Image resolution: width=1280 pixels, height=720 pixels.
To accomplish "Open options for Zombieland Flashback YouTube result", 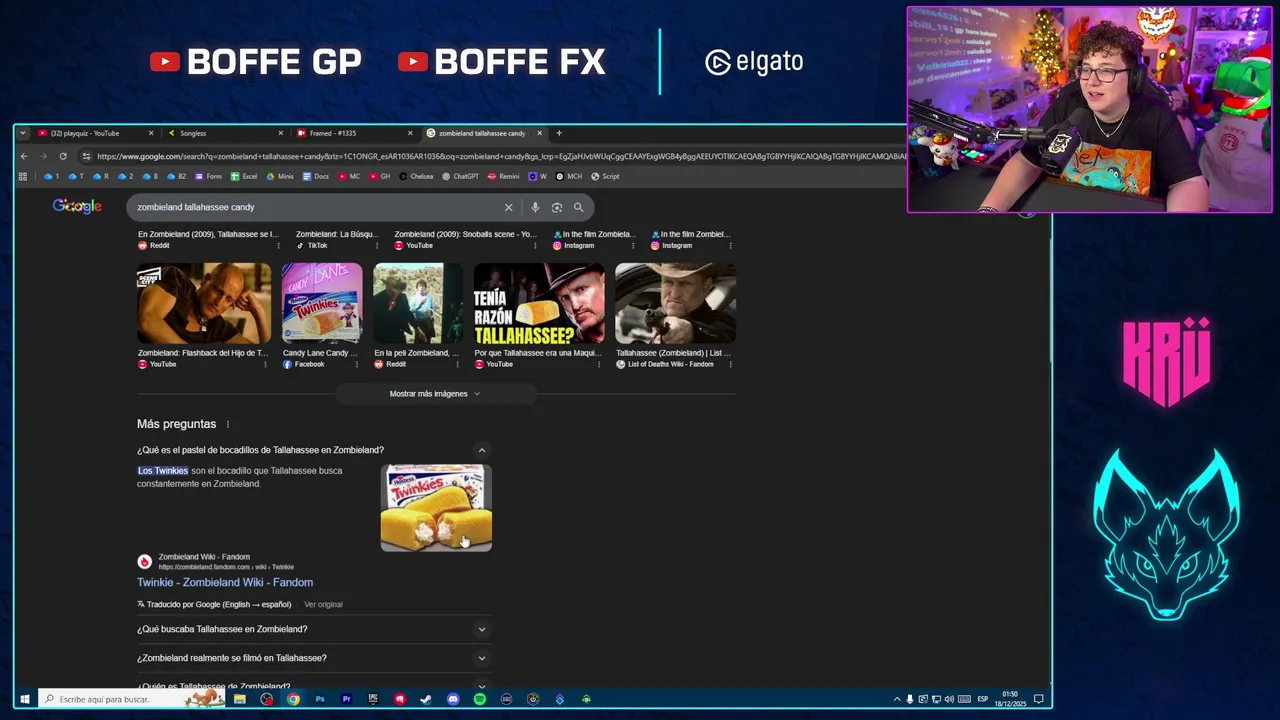I will coord(265,364).
